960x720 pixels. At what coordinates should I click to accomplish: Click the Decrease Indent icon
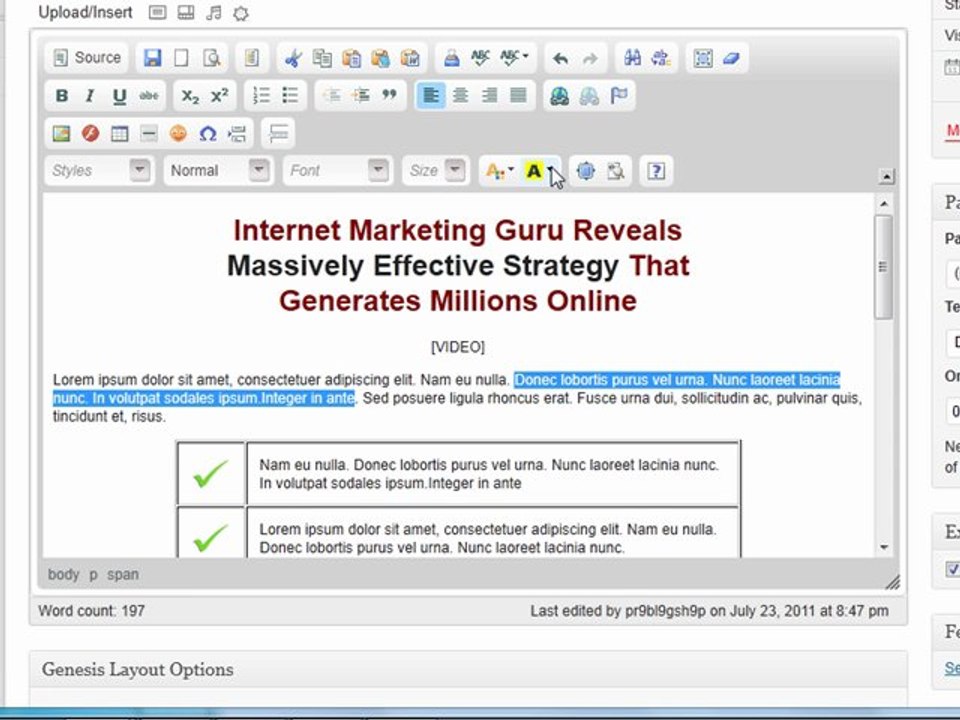tap(332, 96)
